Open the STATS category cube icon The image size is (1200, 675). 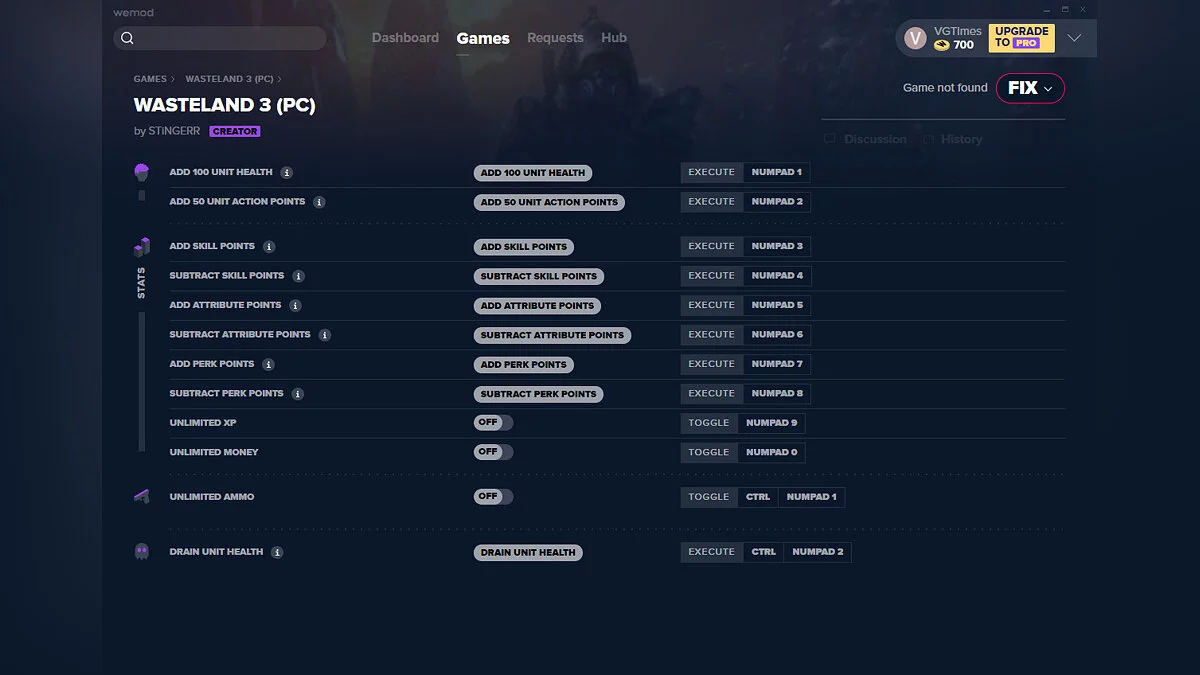[x=142, y=246]
